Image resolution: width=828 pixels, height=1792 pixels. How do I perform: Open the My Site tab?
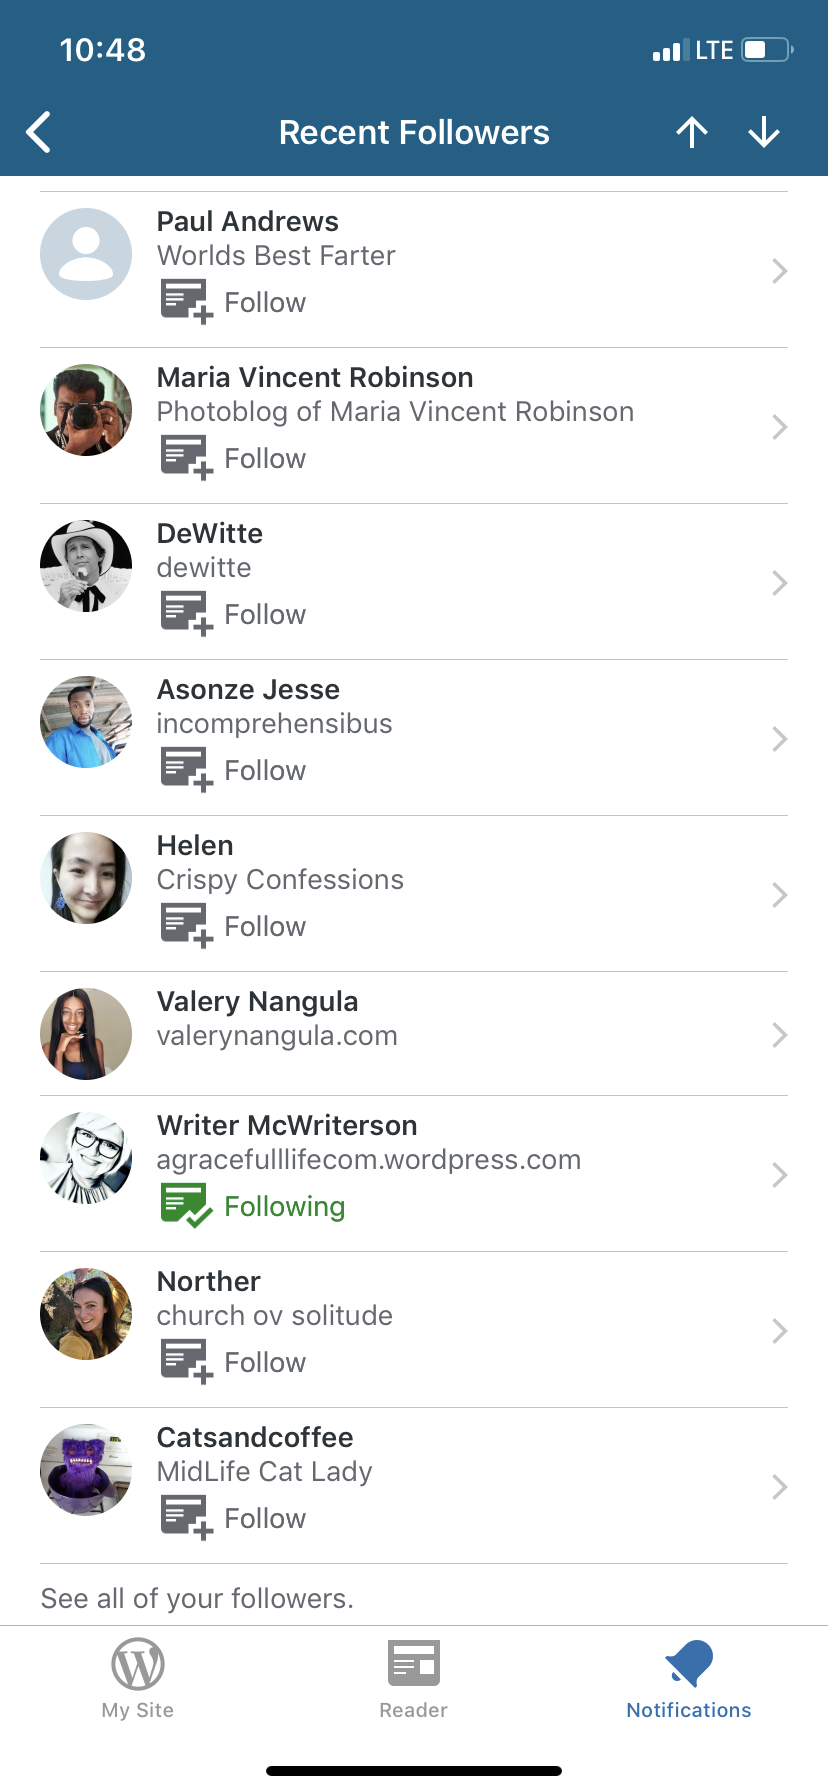(138, 1679)
